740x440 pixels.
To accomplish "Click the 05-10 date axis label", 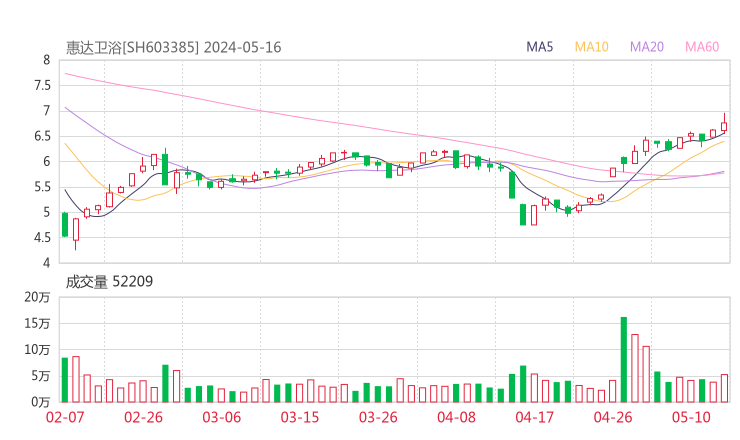I will 691,417.
